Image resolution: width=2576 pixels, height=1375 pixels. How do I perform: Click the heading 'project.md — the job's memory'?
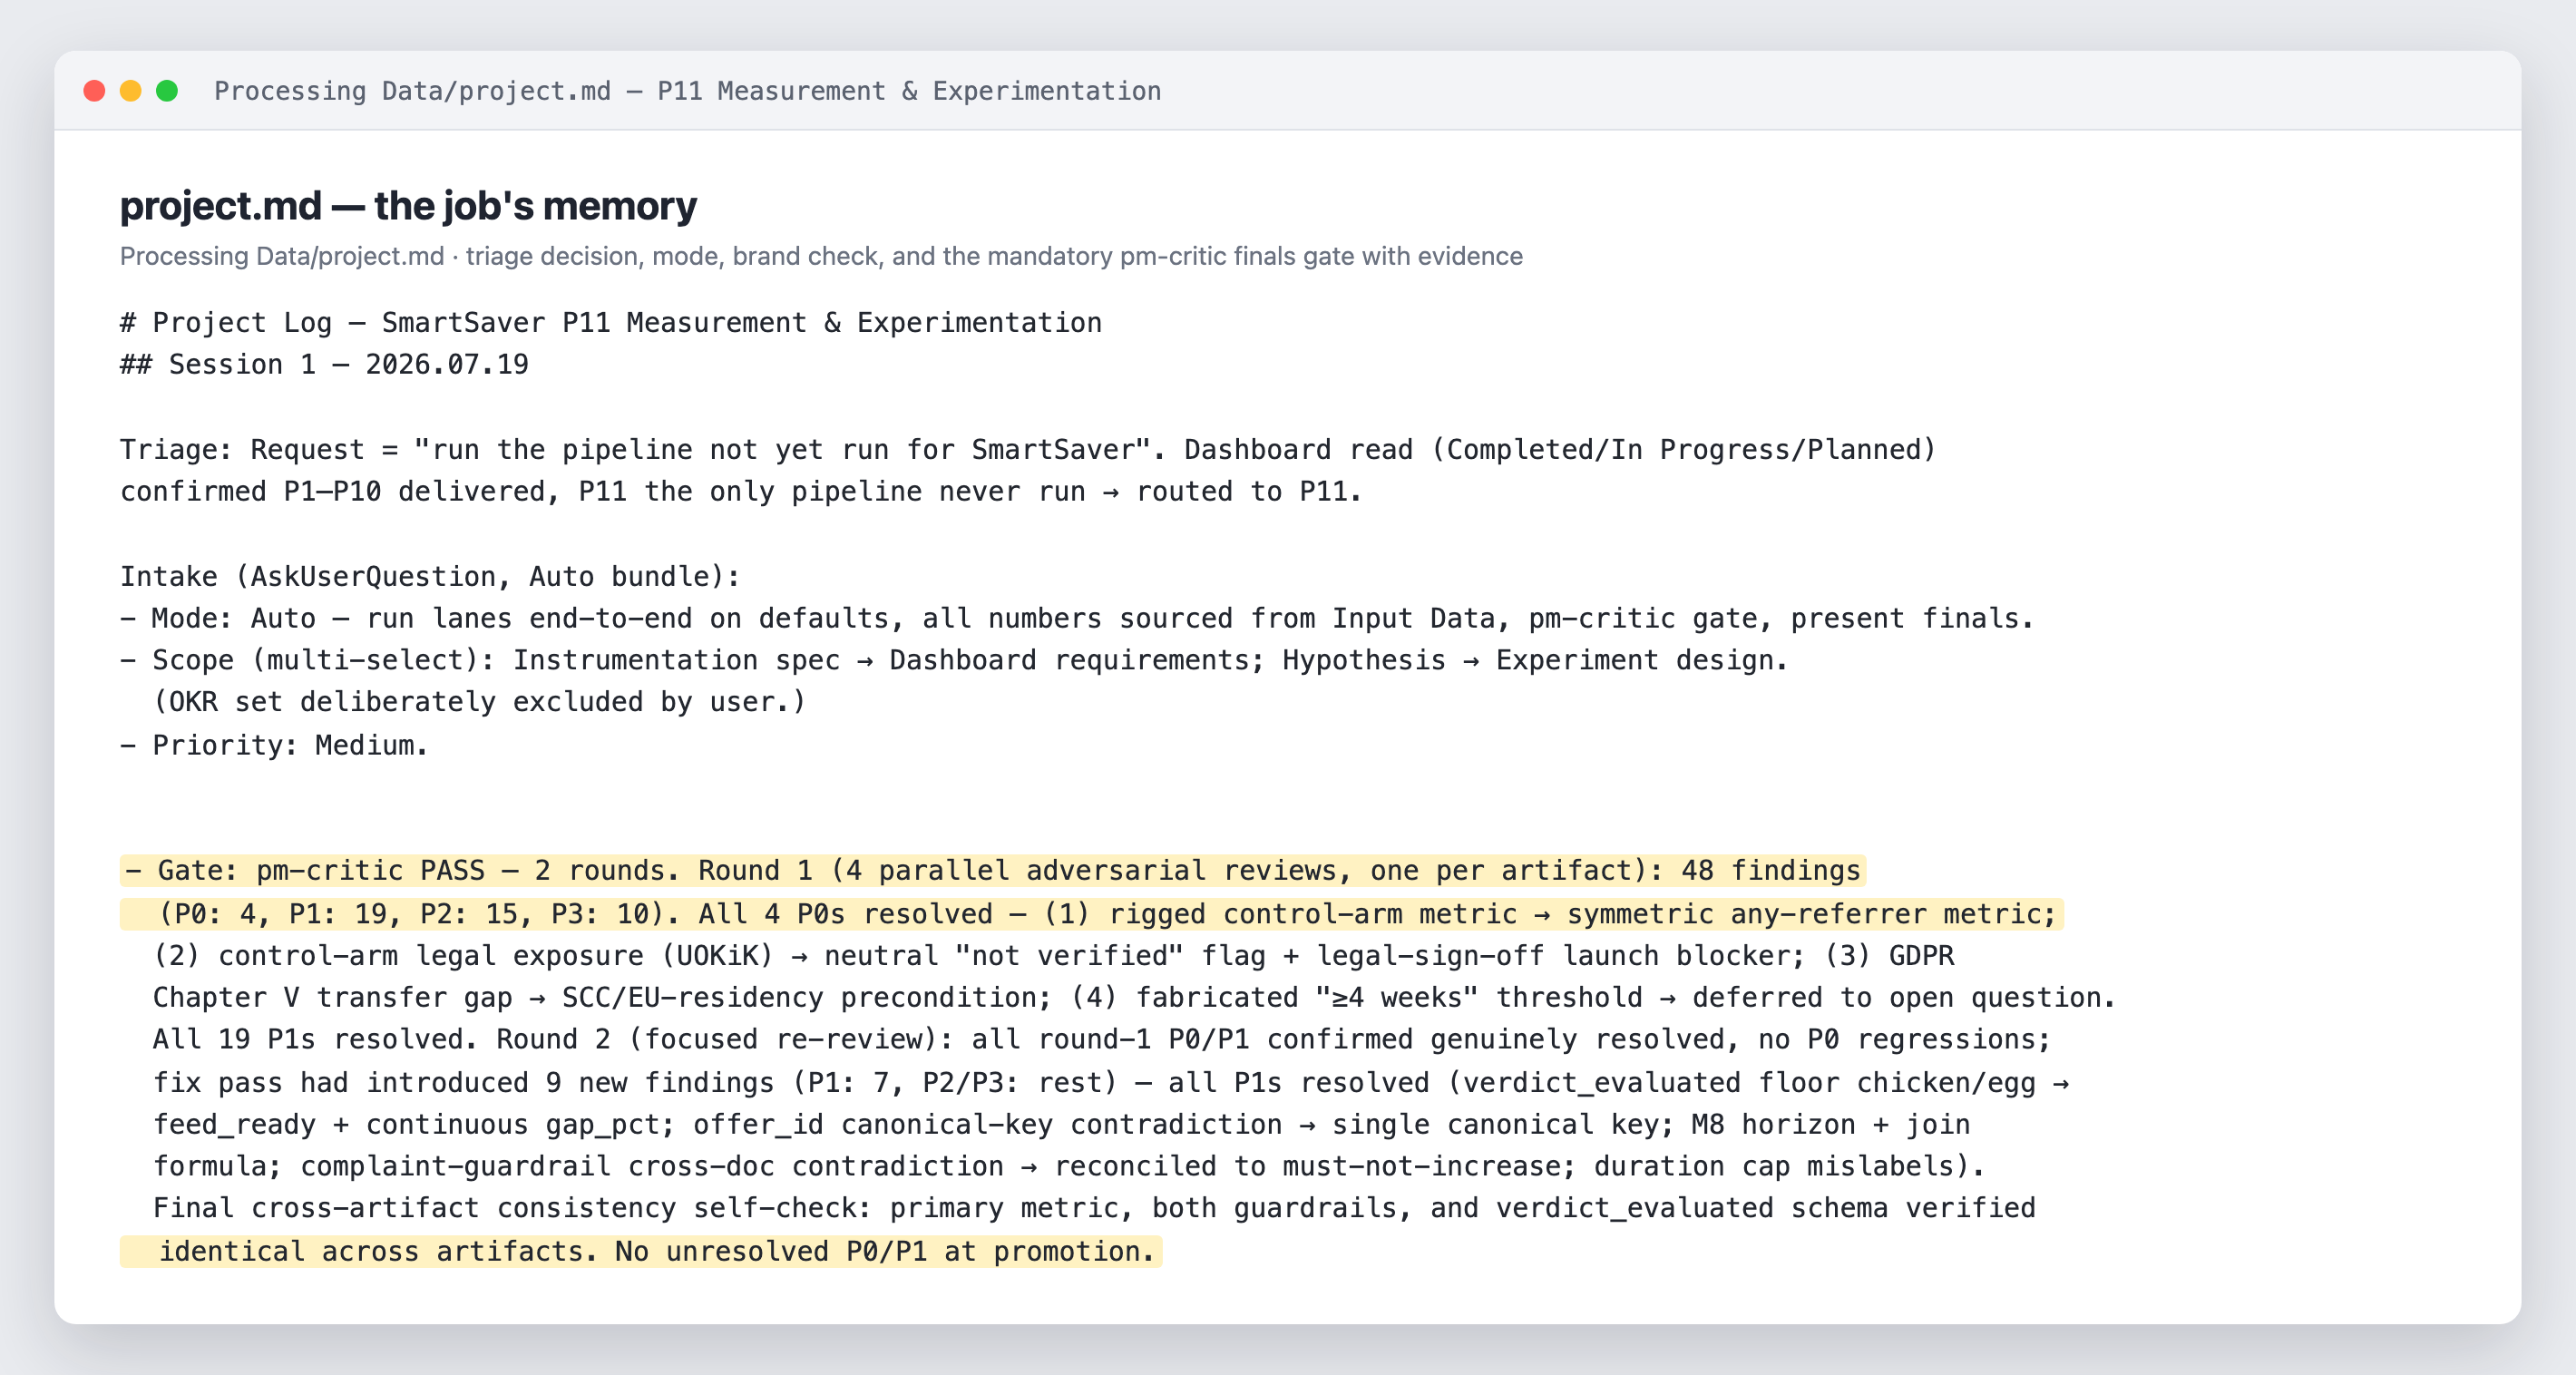click(408, 206)
